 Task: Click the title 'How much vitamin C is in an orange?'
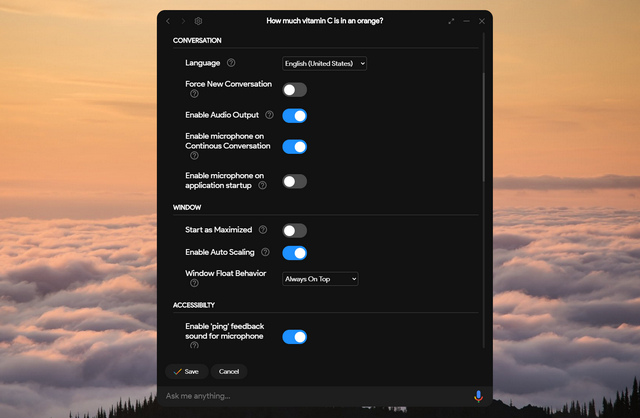pos(325,21)
